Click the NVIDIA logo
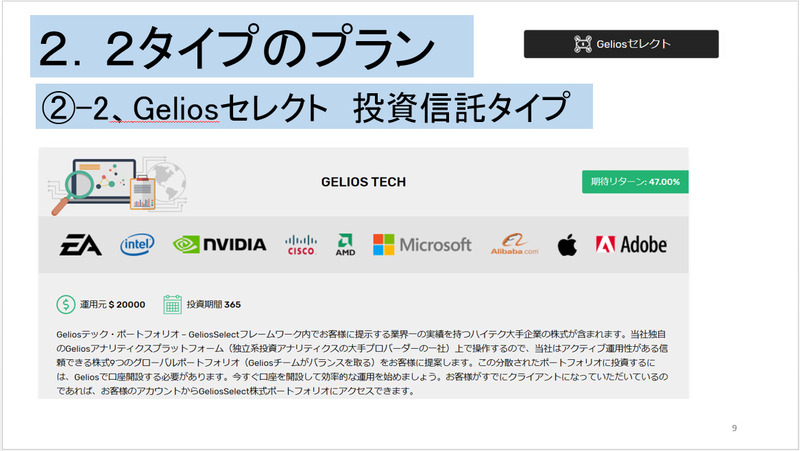The height and width of the screenshot is (451, 800). [219, 245]
